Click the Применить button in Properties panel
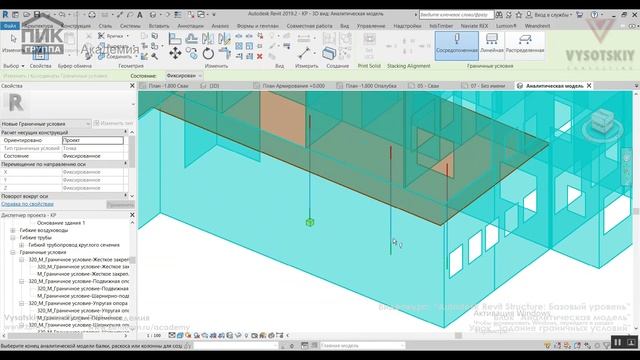 point(120,204)
